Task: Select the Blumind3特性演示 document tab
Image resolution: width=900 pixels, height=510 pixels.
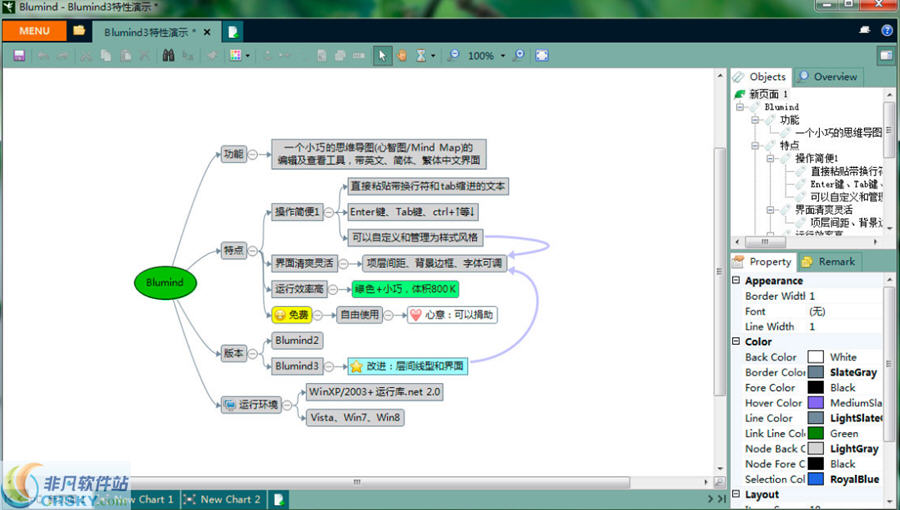Action: point(150,32)
